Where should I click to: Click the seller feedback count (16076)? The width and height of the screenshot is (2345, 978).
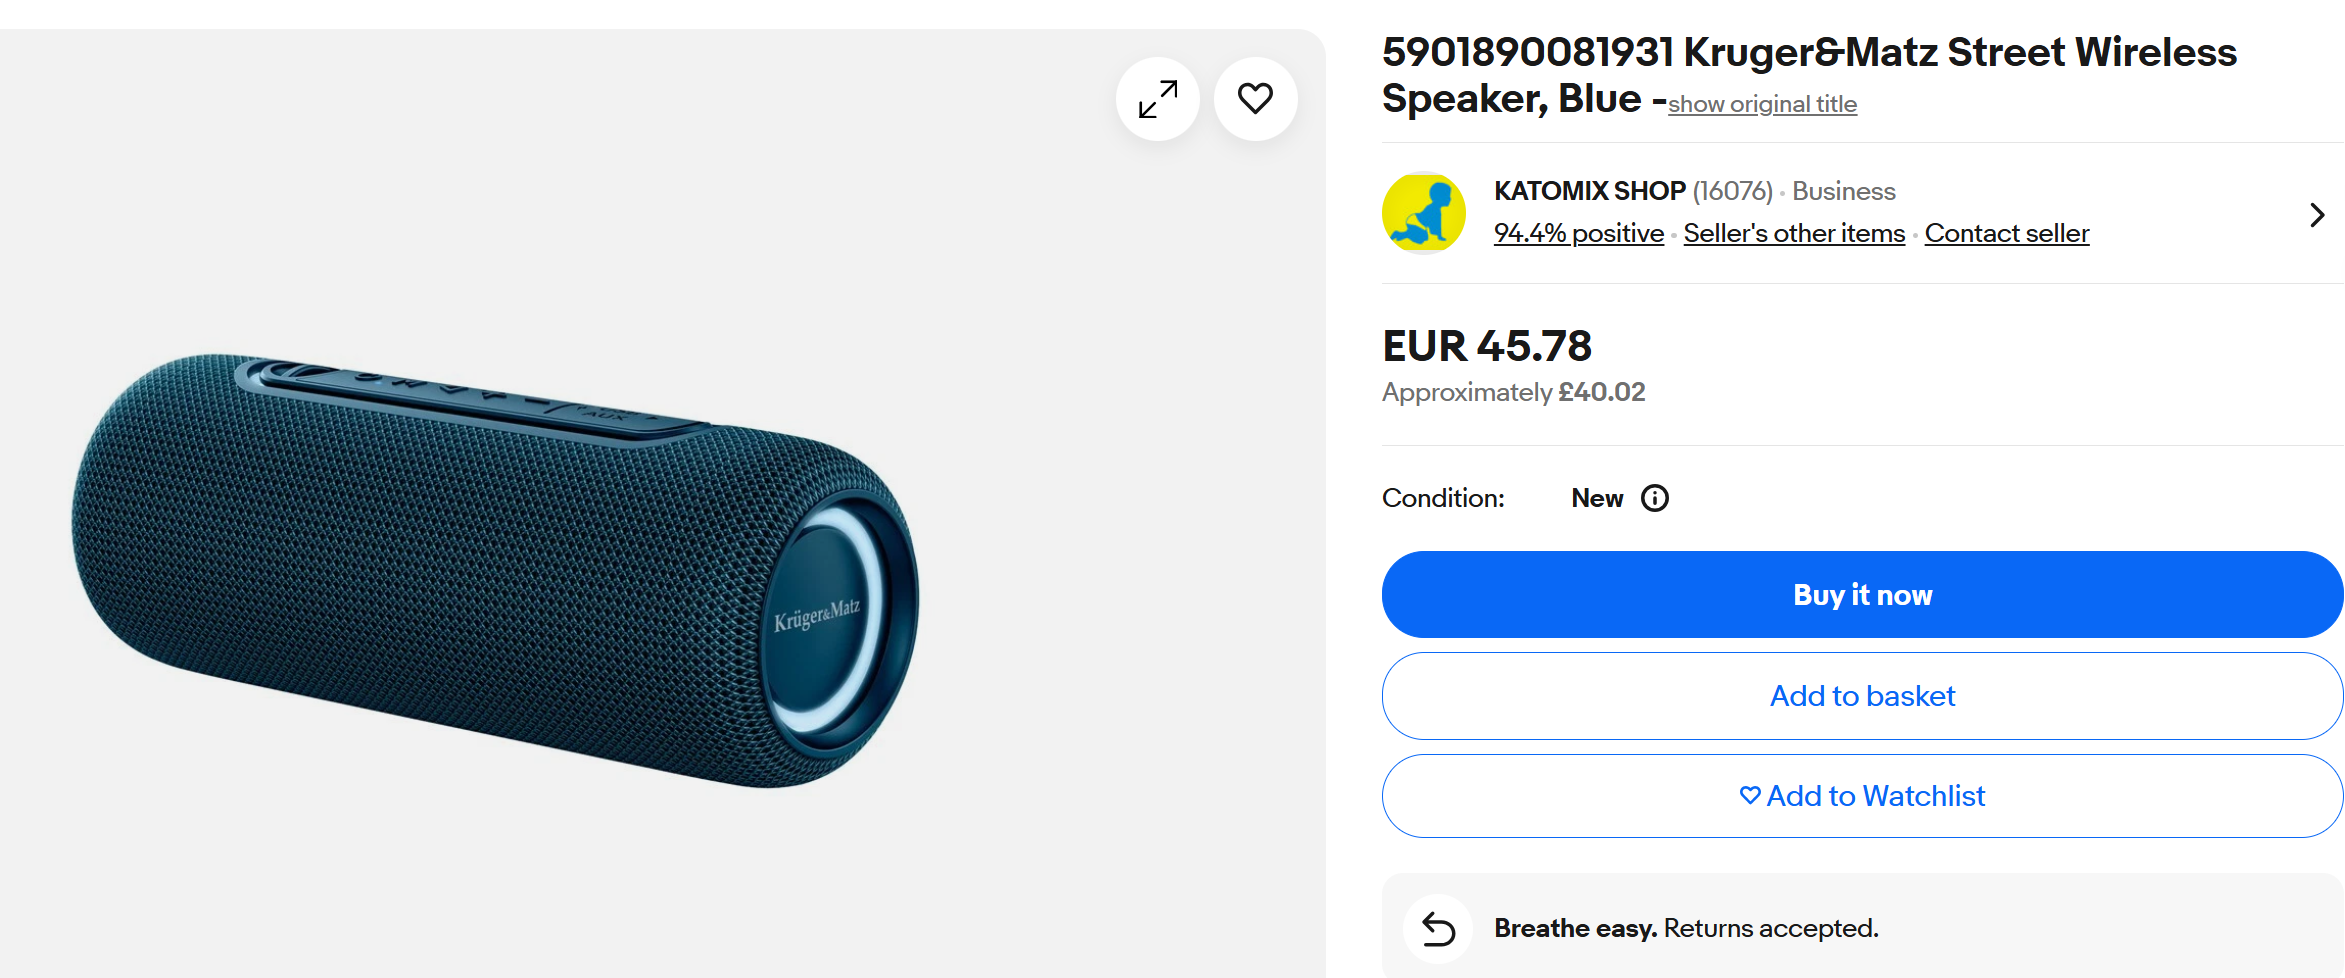[x=1732, y=191]
